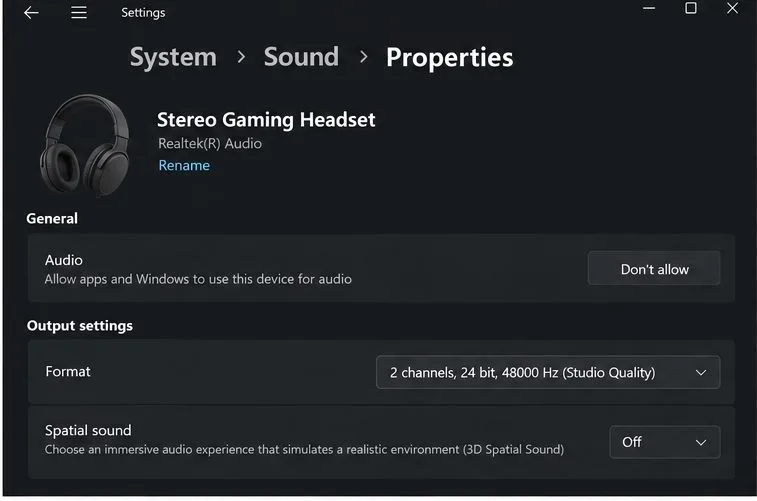Go back with the arrow icon

point(31,13)
